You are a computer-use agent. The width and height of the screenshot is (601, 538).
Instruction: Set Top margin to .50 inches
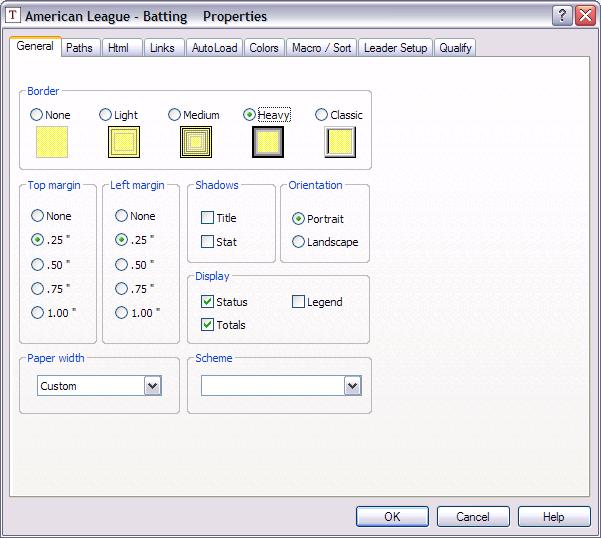[37, 264]
